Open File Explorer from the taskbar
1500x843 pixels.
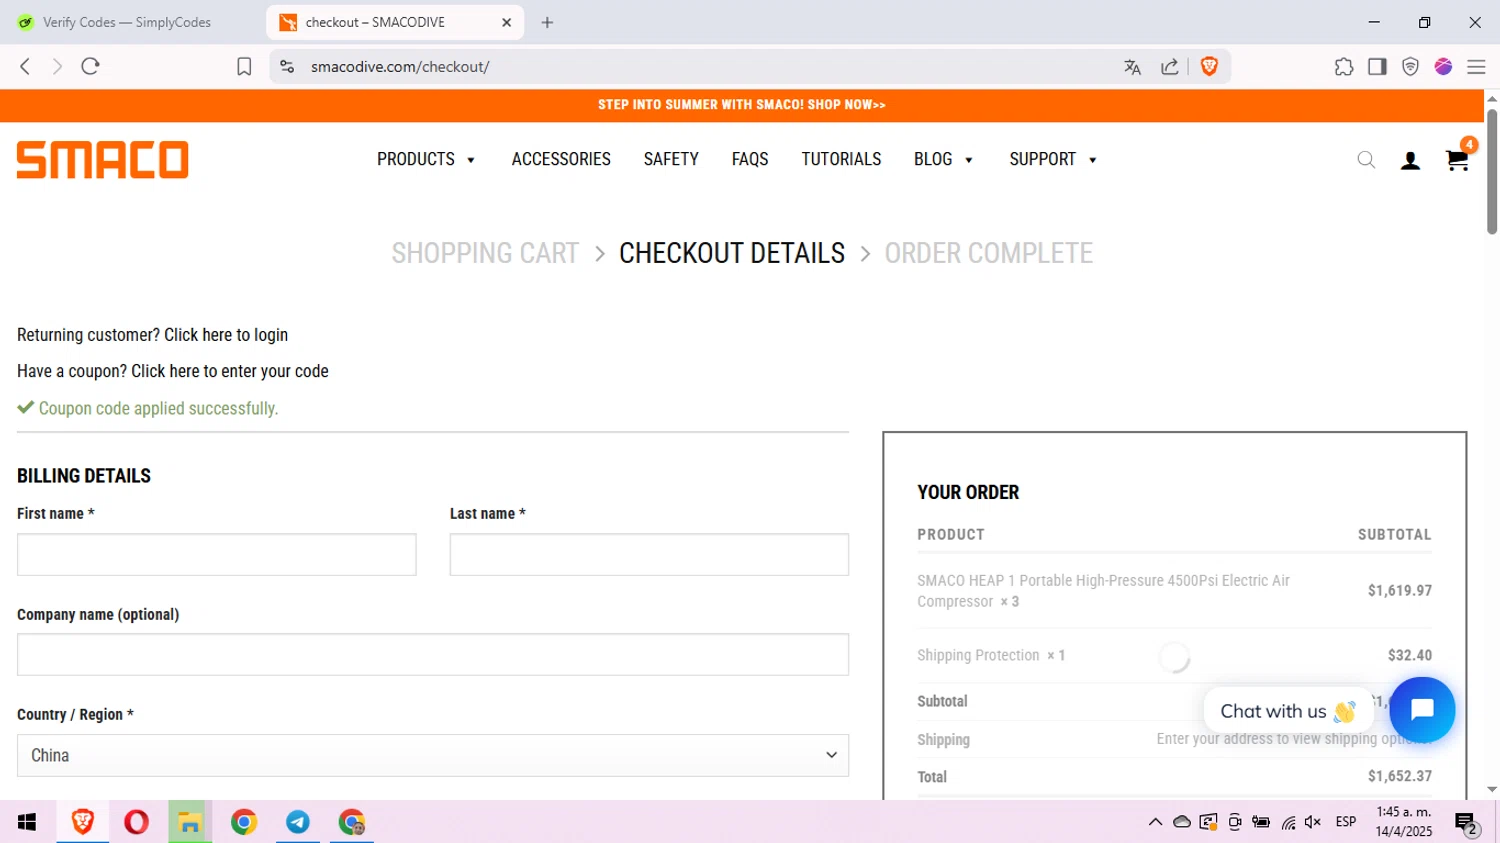(190, 822)
